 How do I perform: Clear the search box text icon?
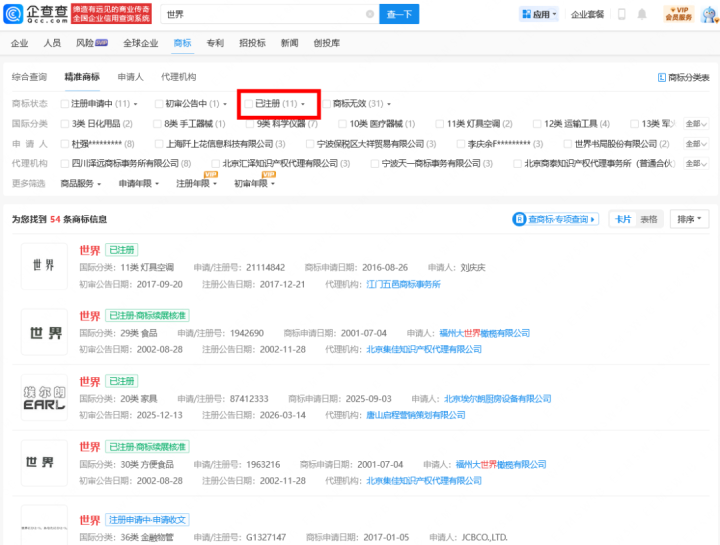coord(370,14)
